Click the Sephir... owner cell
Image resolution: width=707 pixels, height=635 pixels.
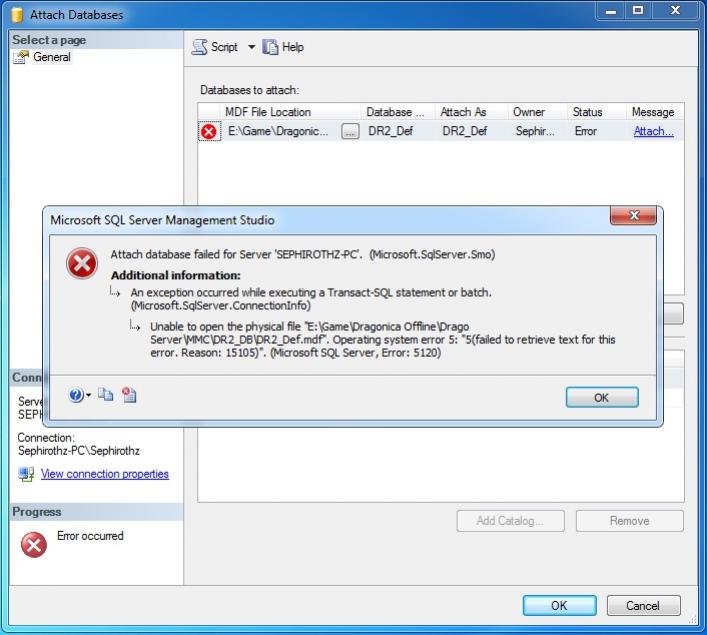point(535,131)
